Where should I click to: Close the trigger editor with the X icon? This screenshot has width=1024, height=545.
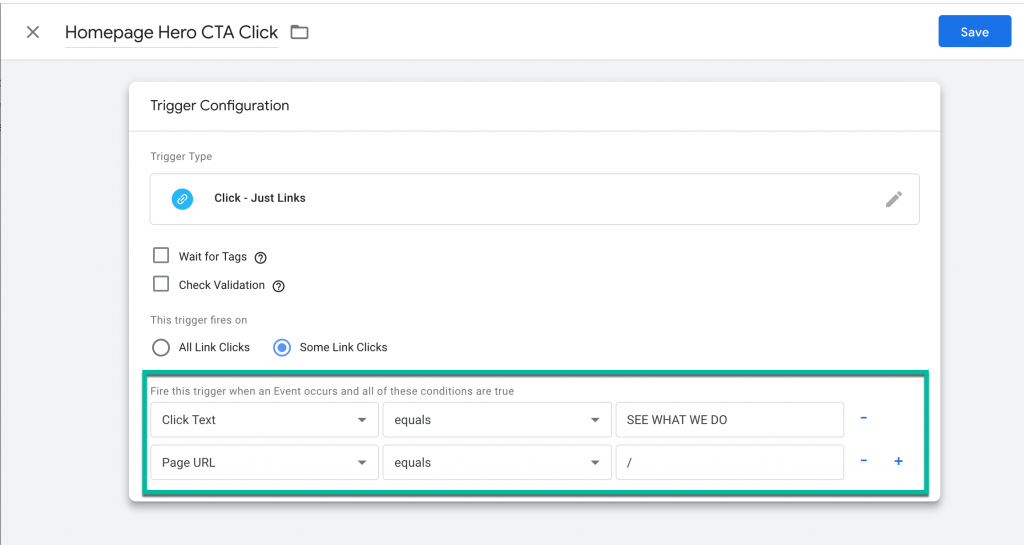tap(33, 32)
